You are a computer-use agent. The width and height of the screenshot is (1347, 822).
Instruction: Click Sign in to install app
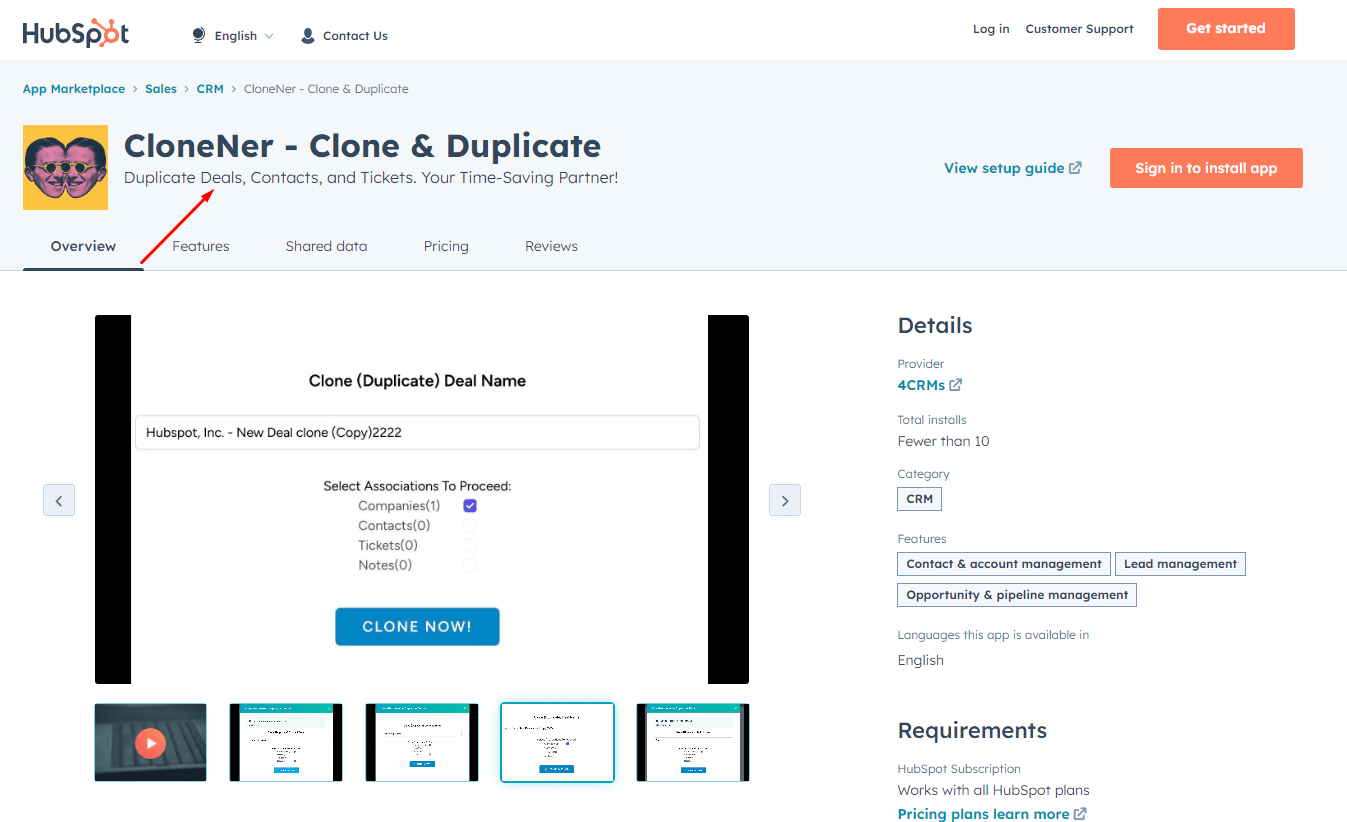point(1206,168)
